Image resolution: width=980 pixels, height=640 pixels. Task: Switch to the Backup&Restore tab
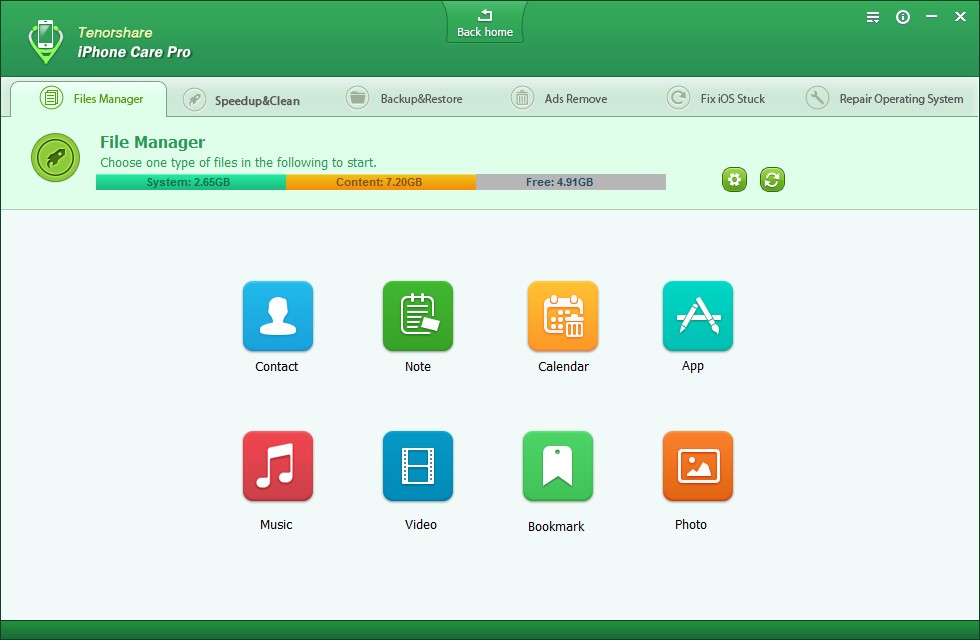click(x=405, y=99)
